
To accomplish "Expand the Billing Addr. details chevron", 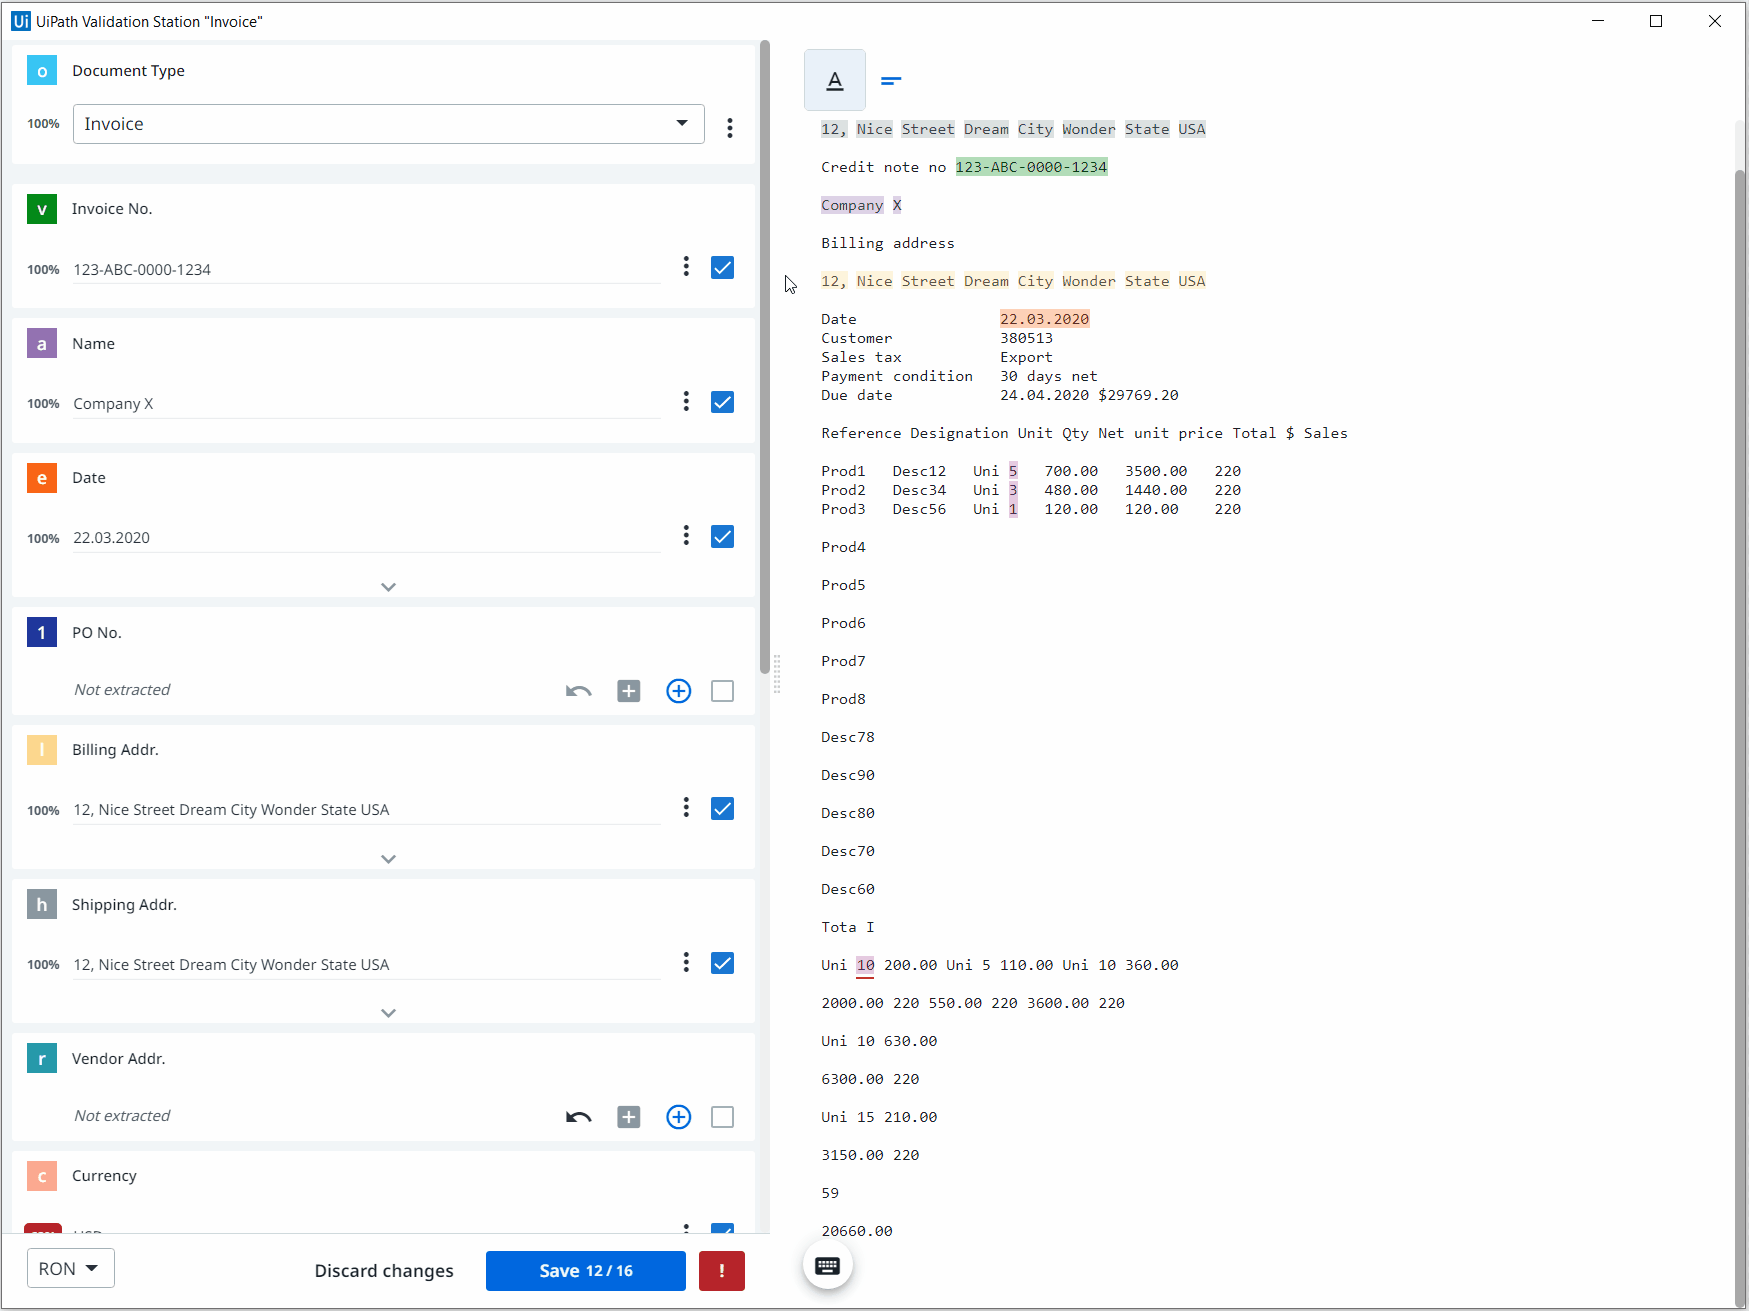I will point(389,859).
